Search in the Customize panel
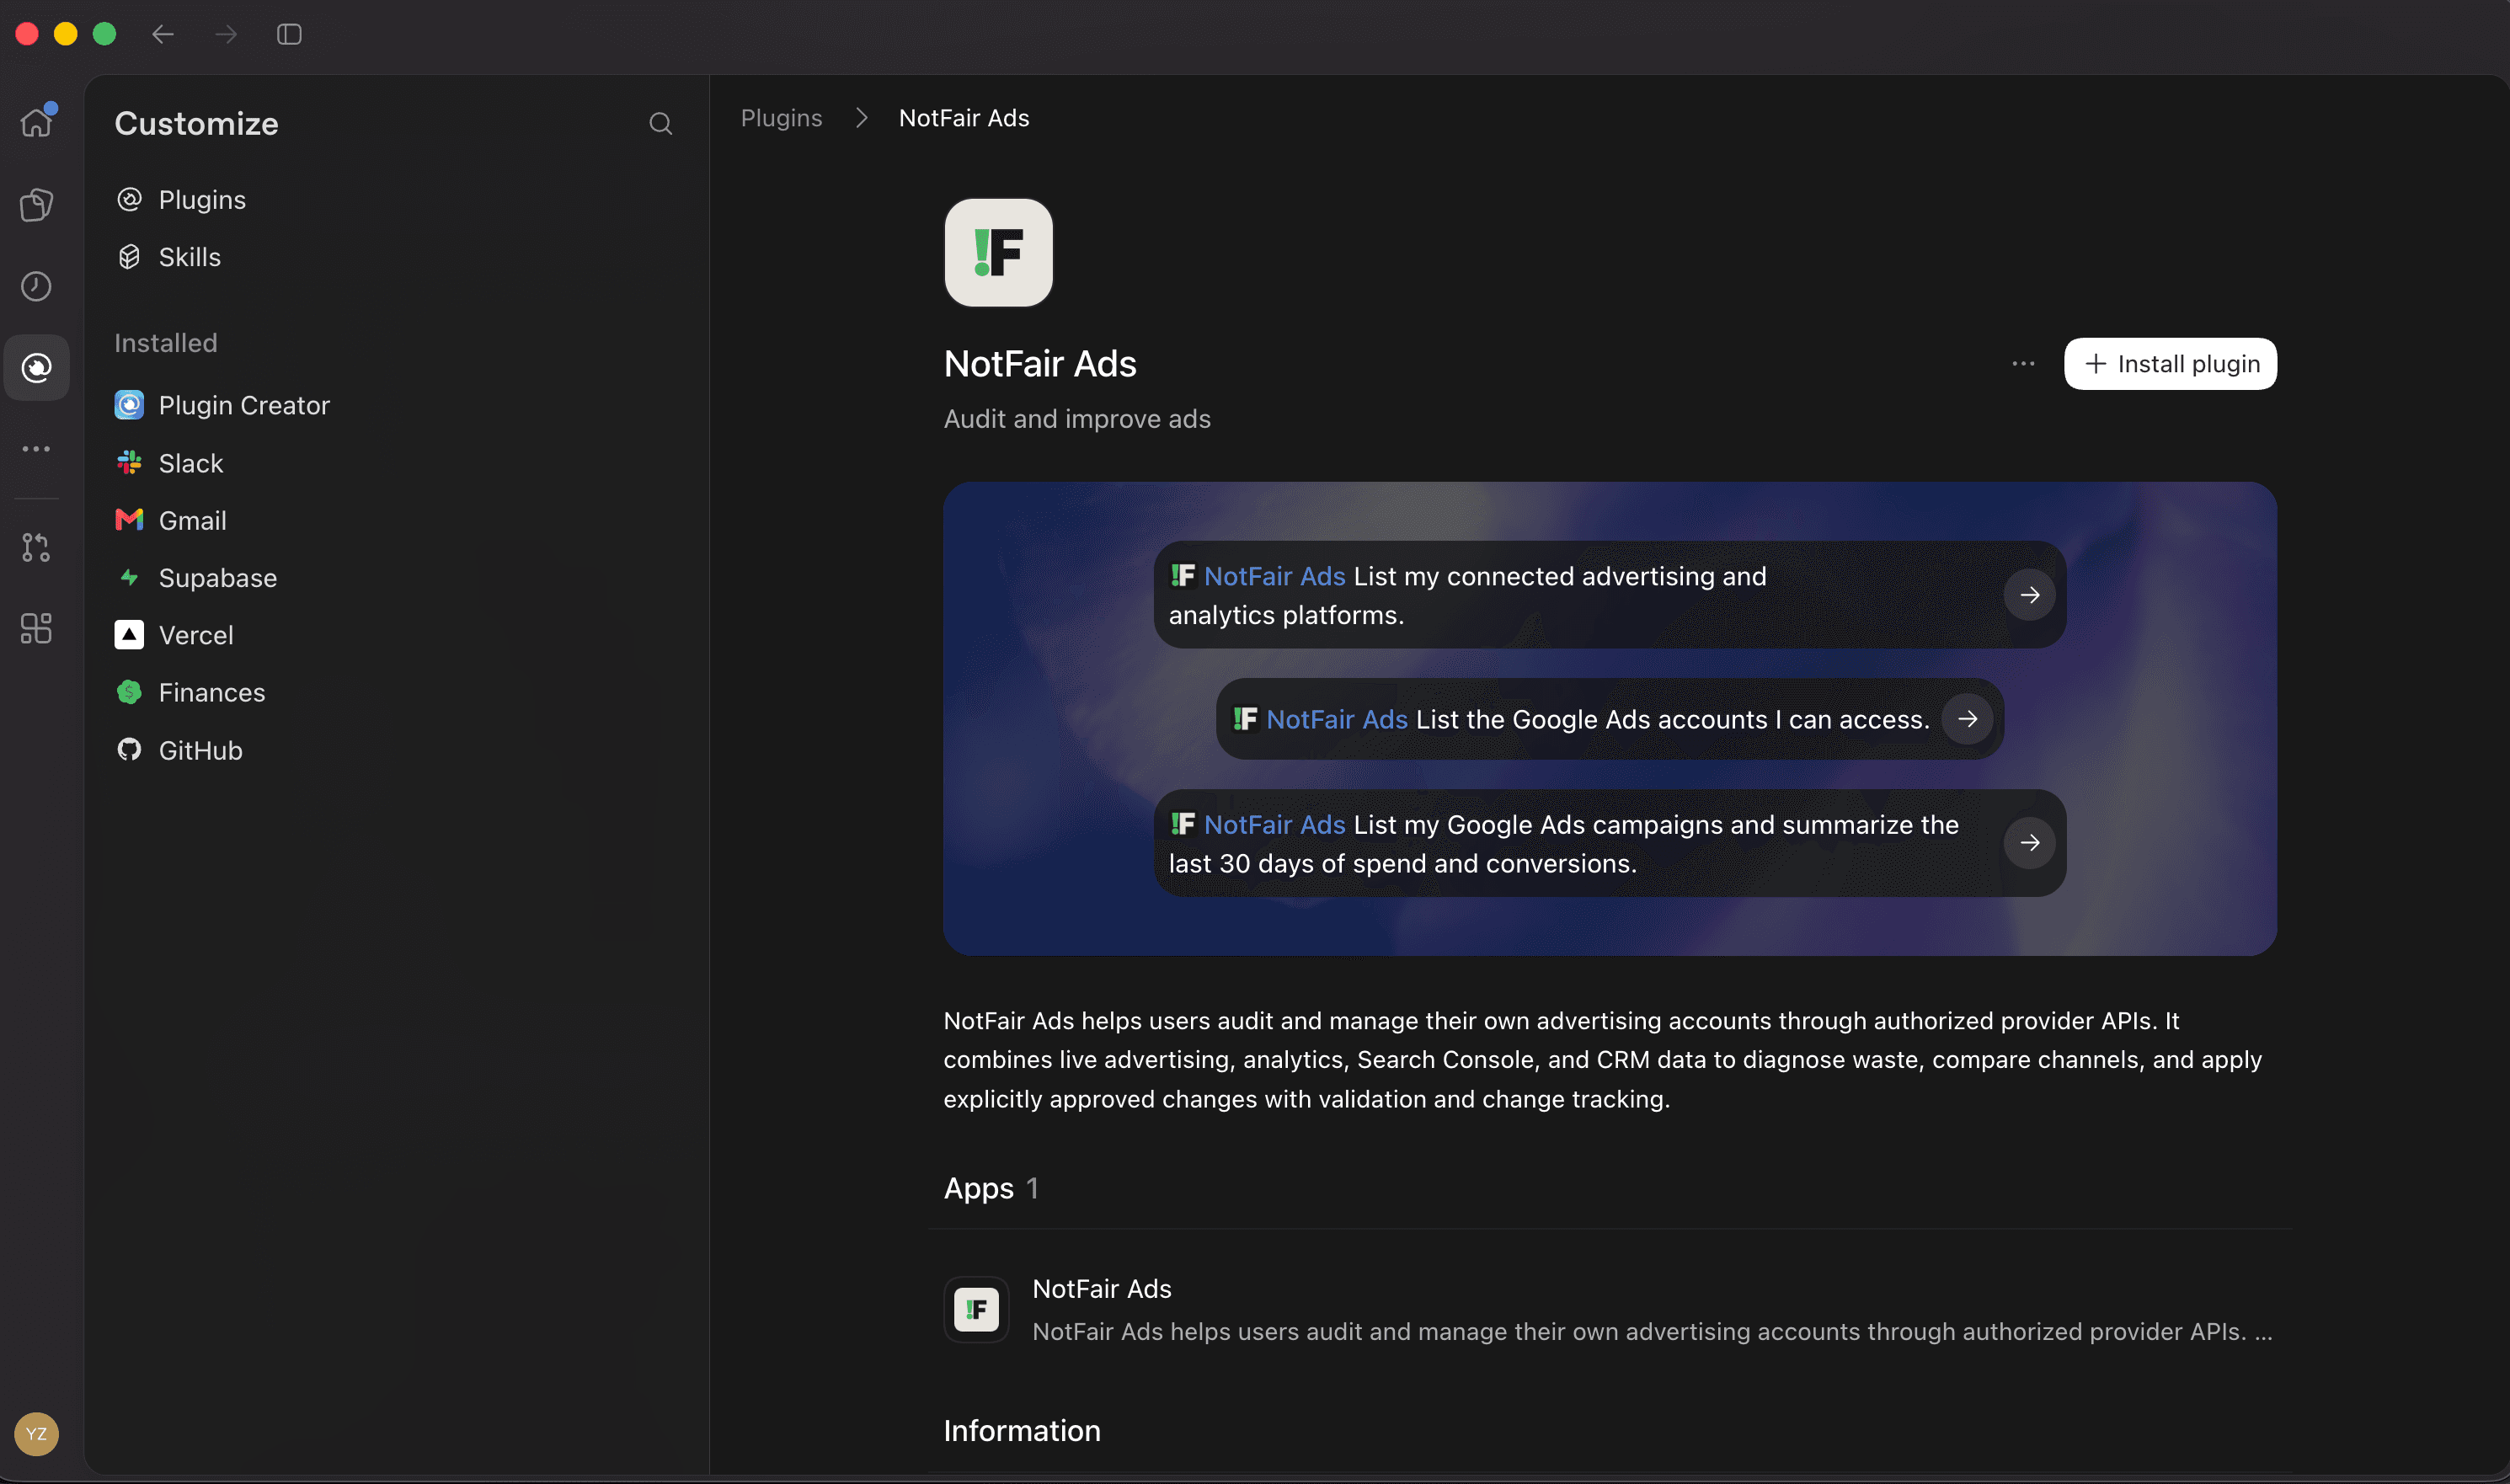The image size is (2510, 1484). [x=660, y=123]
